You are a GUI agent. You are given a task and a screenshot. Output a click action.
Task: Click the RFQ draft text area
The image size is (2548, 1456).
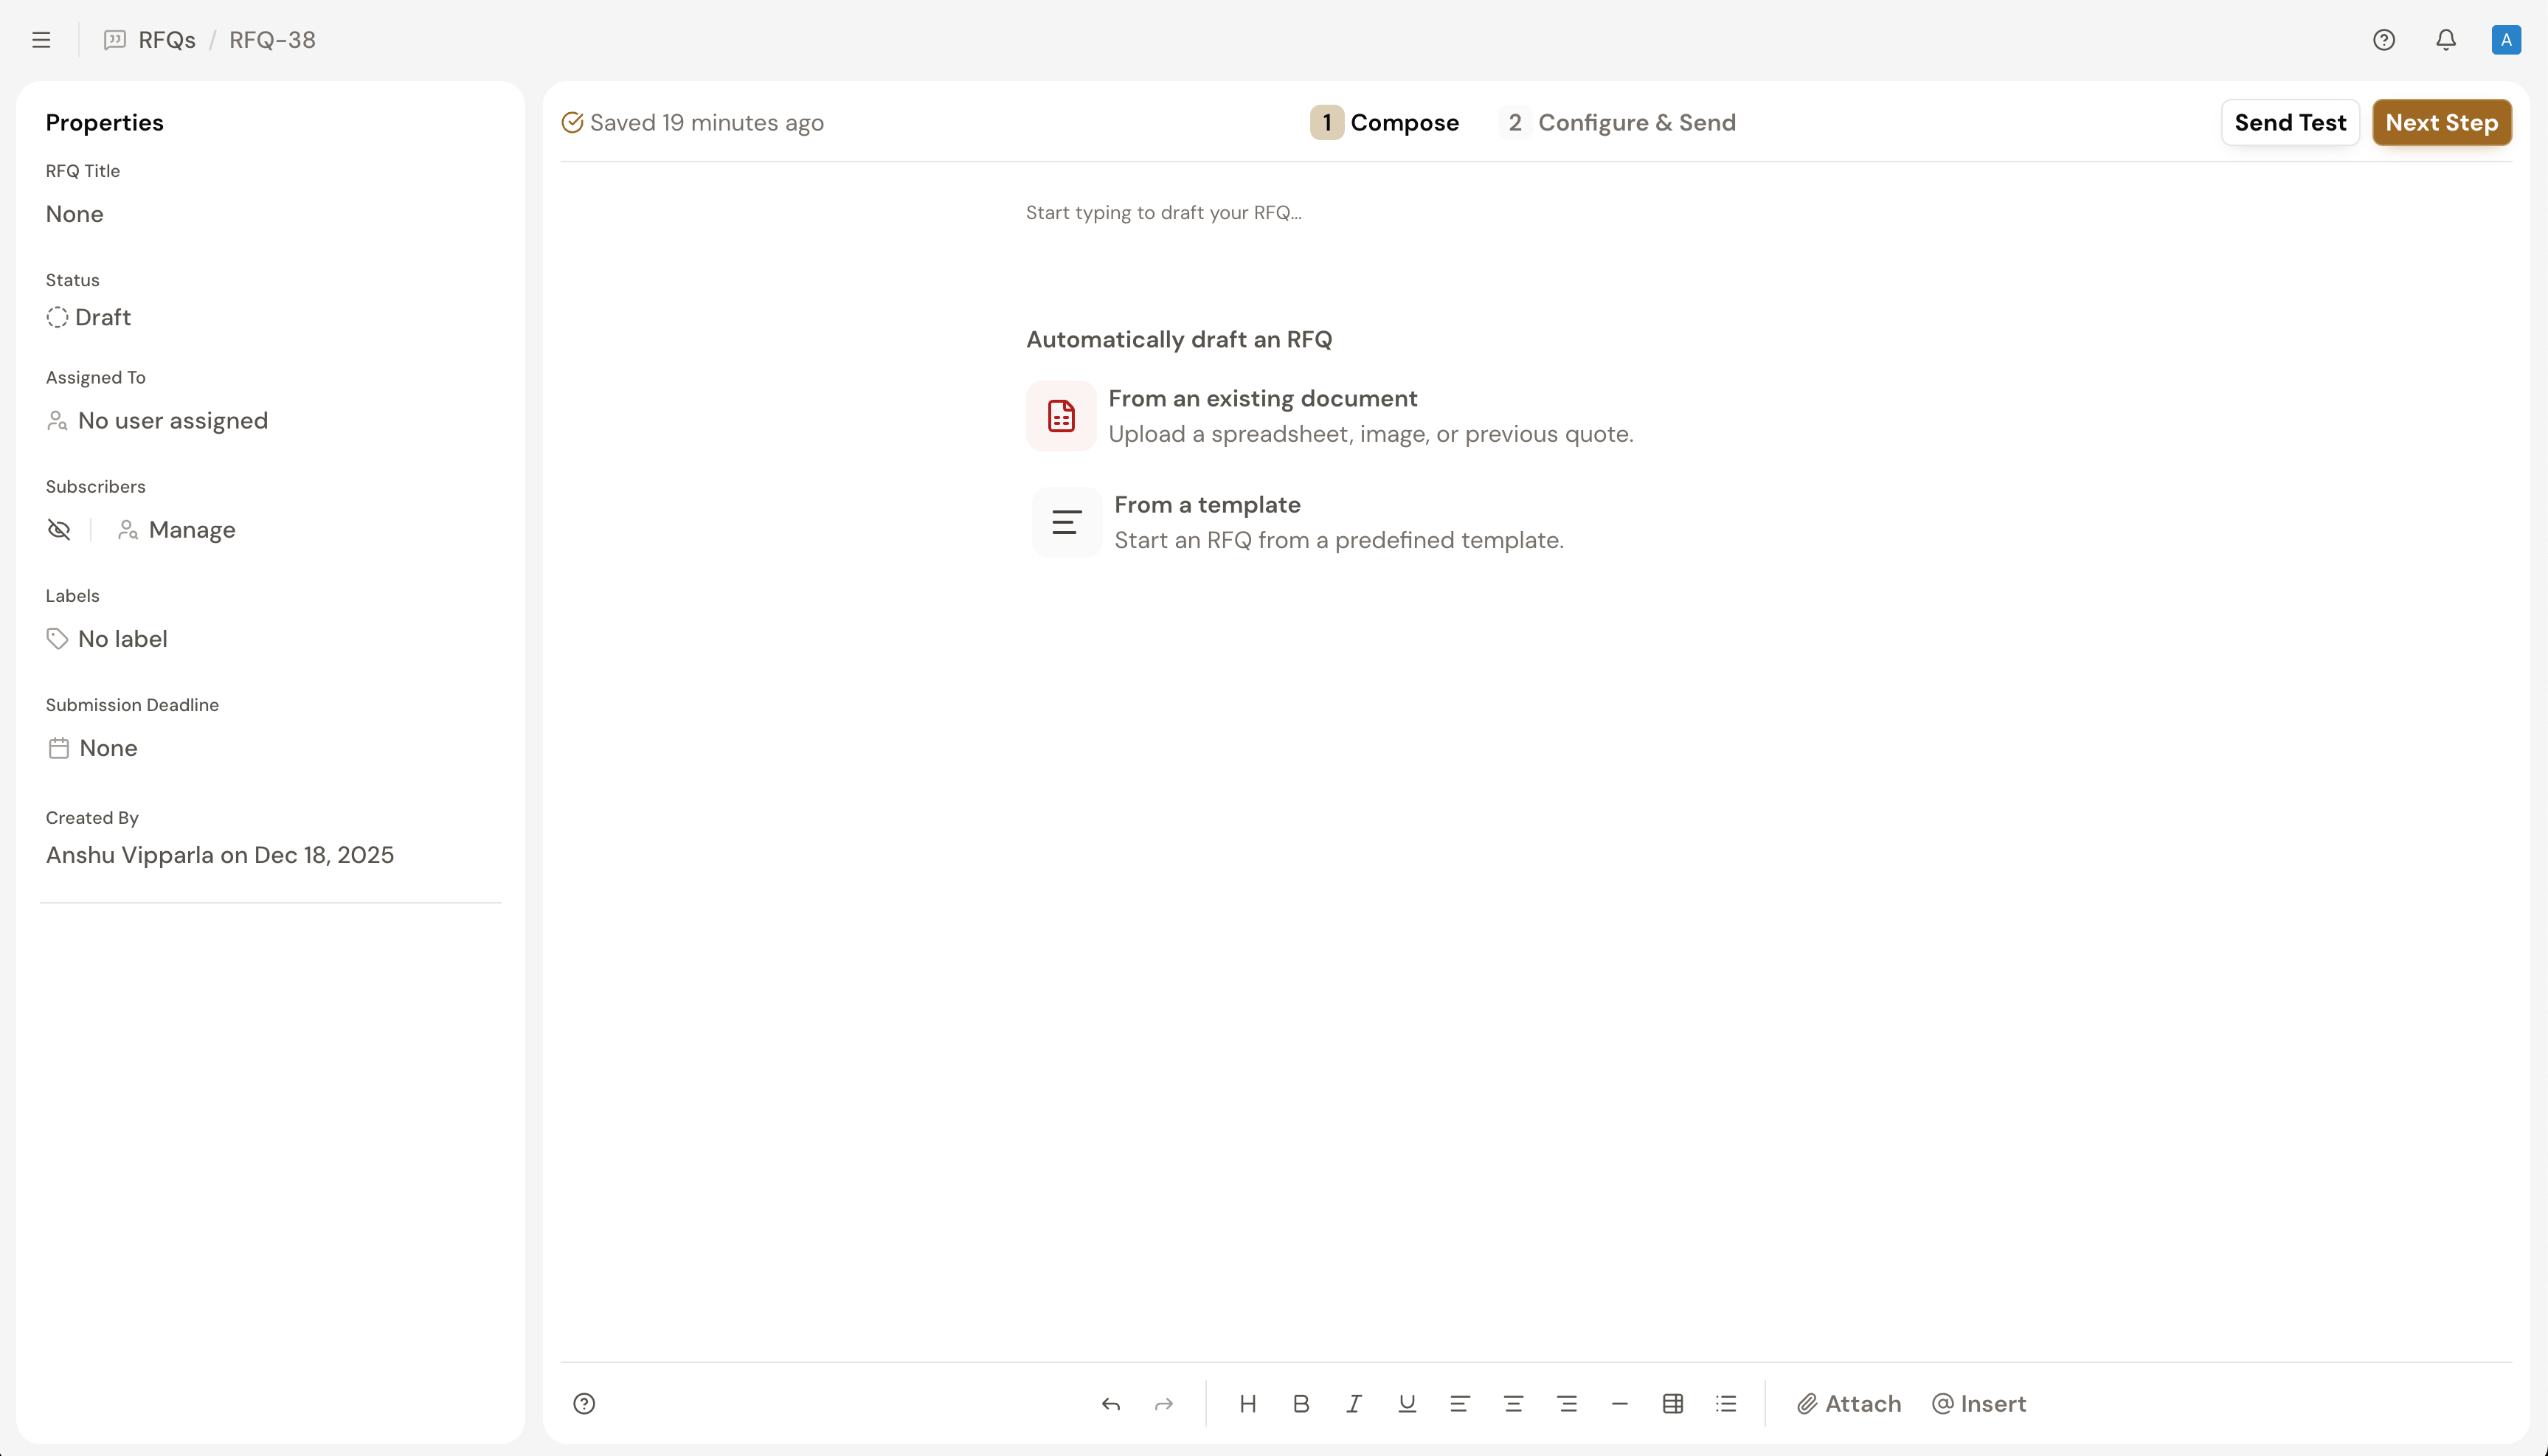(1163, 213)
